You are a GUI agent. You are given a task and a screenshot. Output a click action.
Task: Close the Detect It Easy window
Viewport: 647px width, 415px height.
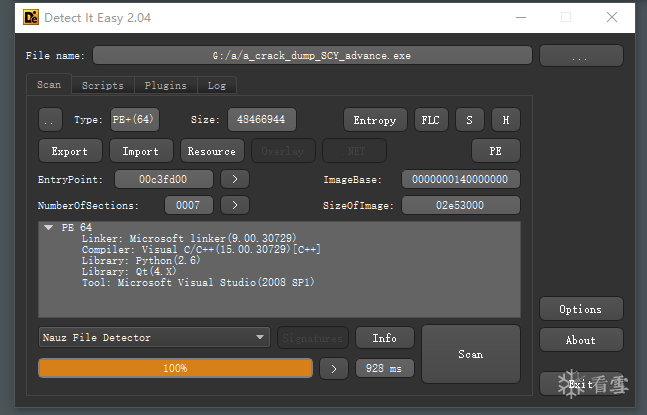click(x=612, y=17)
